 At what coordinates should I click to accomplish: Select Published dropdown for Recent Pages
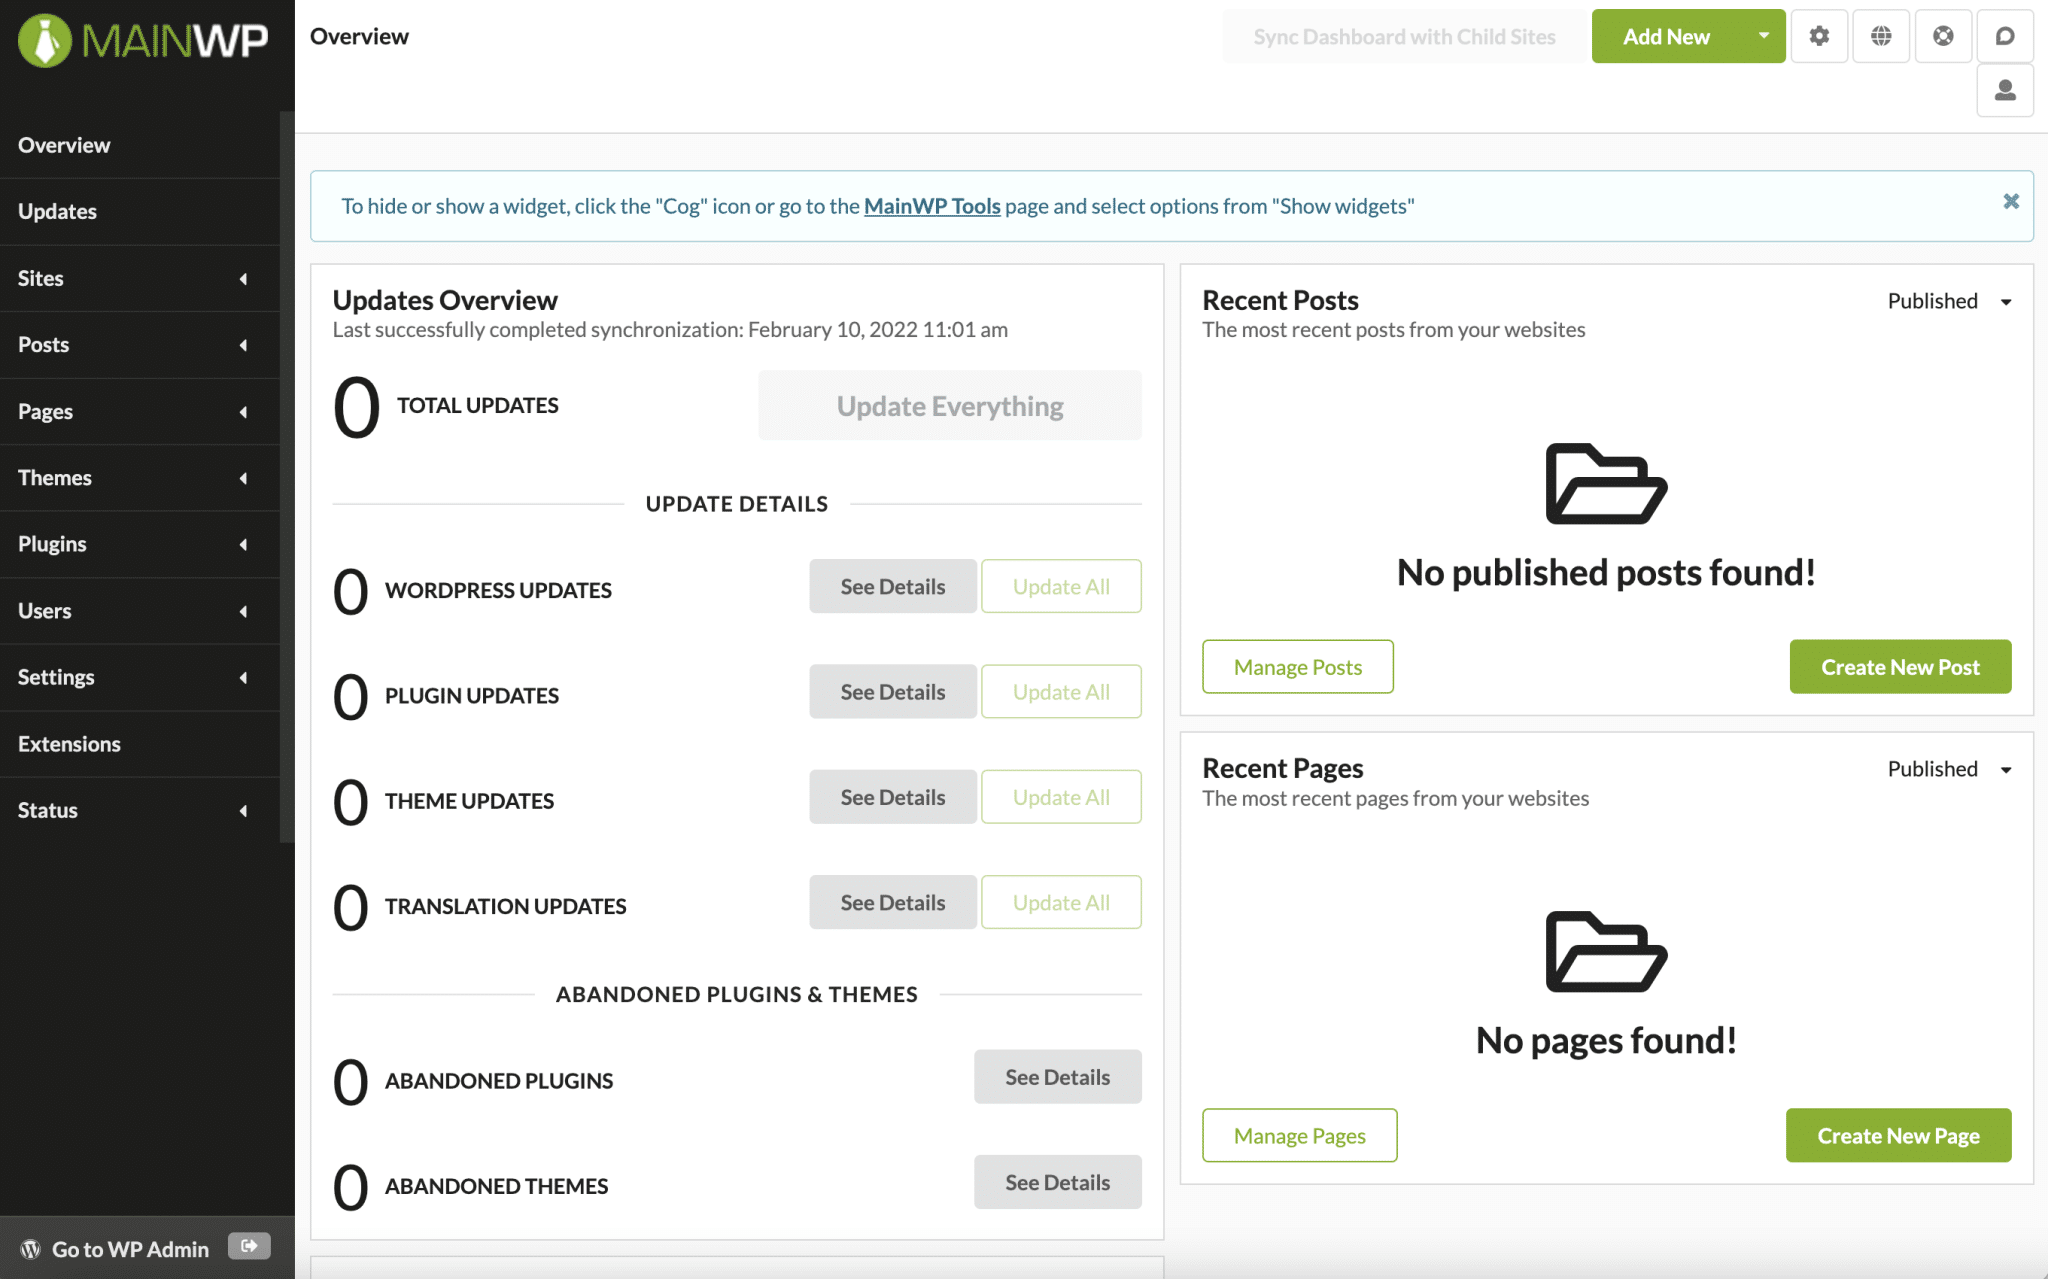[1948, 768]
